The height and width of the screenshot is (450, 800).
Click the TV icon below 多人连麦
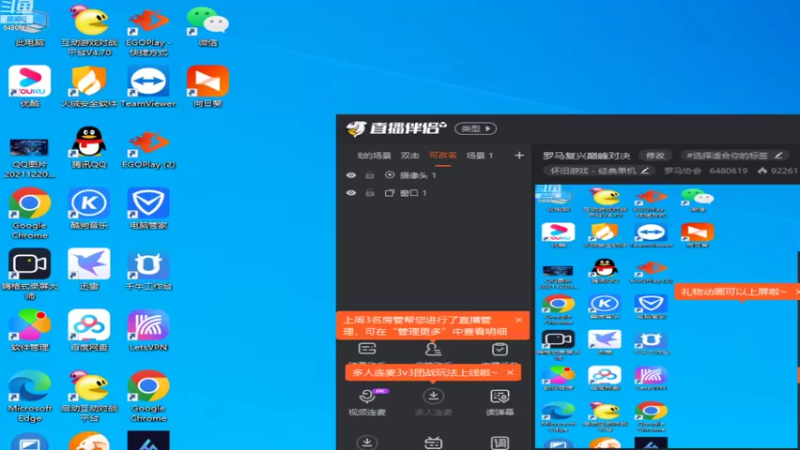tap(433, 442)
